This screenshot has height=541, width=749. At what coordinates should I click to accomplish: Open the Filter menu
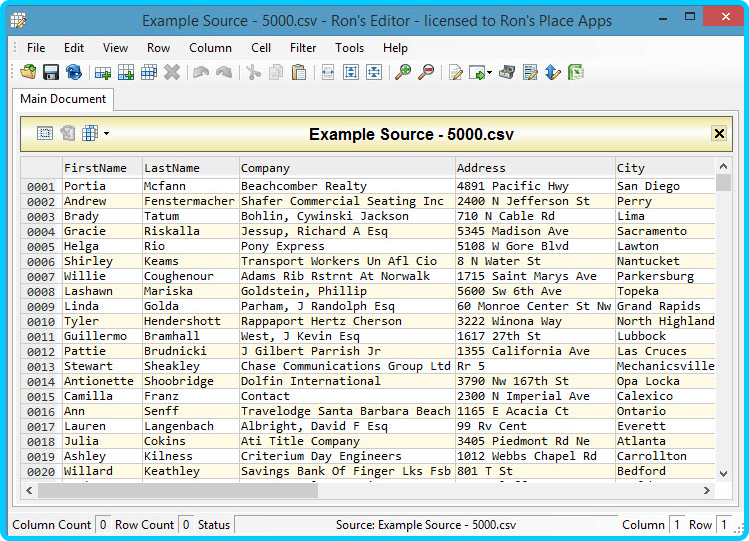click(x=303, y=48)
